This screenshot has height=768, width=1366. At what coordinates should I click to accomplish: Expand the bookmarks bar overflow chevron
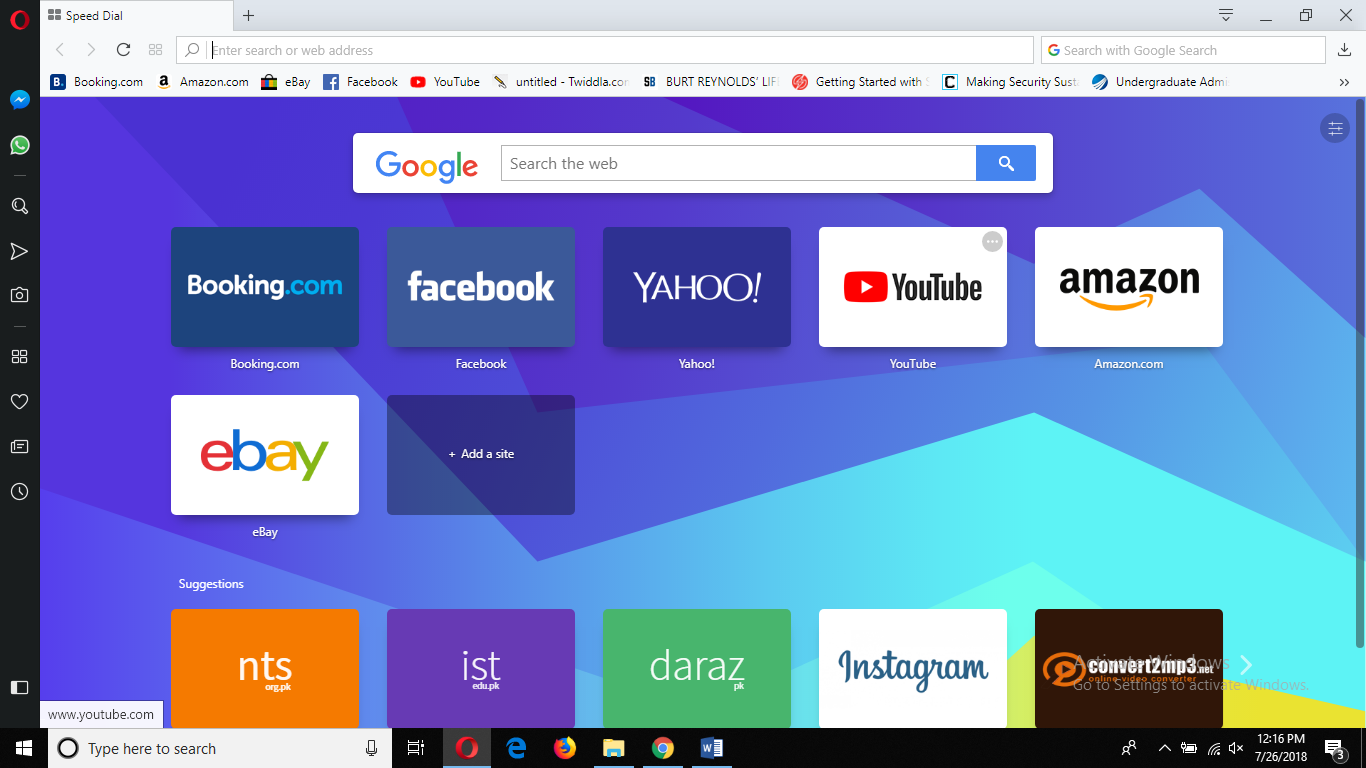coord(1345,82)
